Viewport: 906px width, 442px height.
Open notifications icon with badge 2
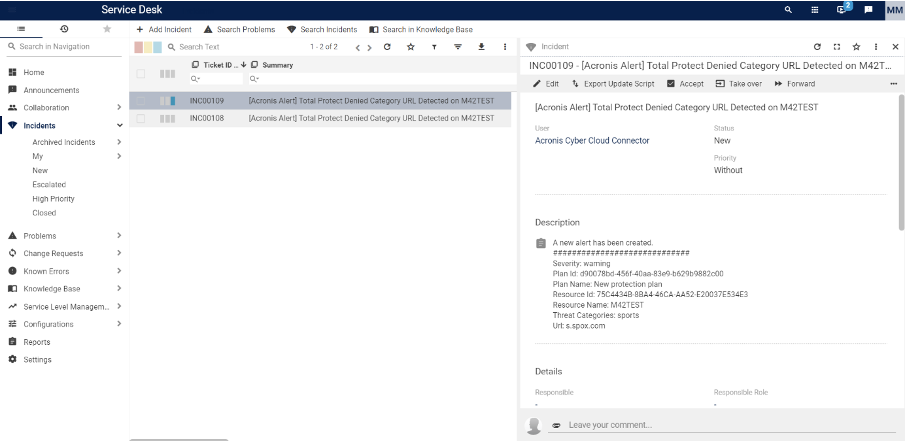click(842, 9)
